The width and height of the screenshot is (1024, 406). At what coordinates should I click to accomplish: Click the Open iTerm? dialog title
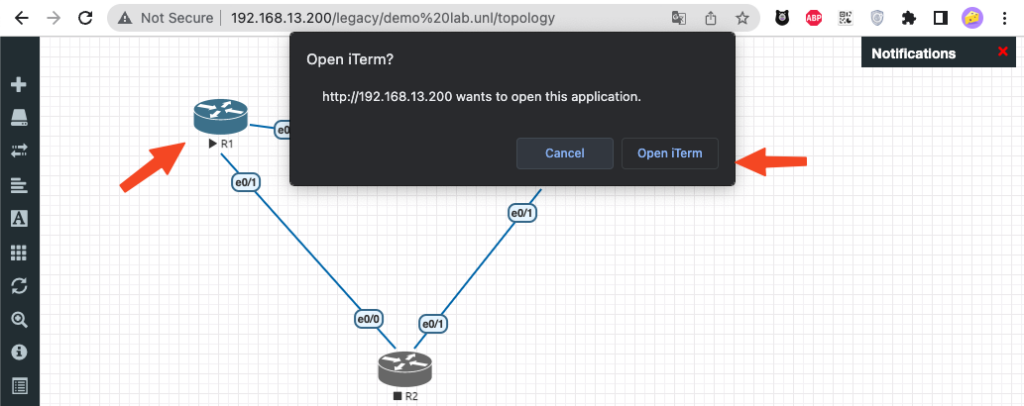(x=350, y=60)
